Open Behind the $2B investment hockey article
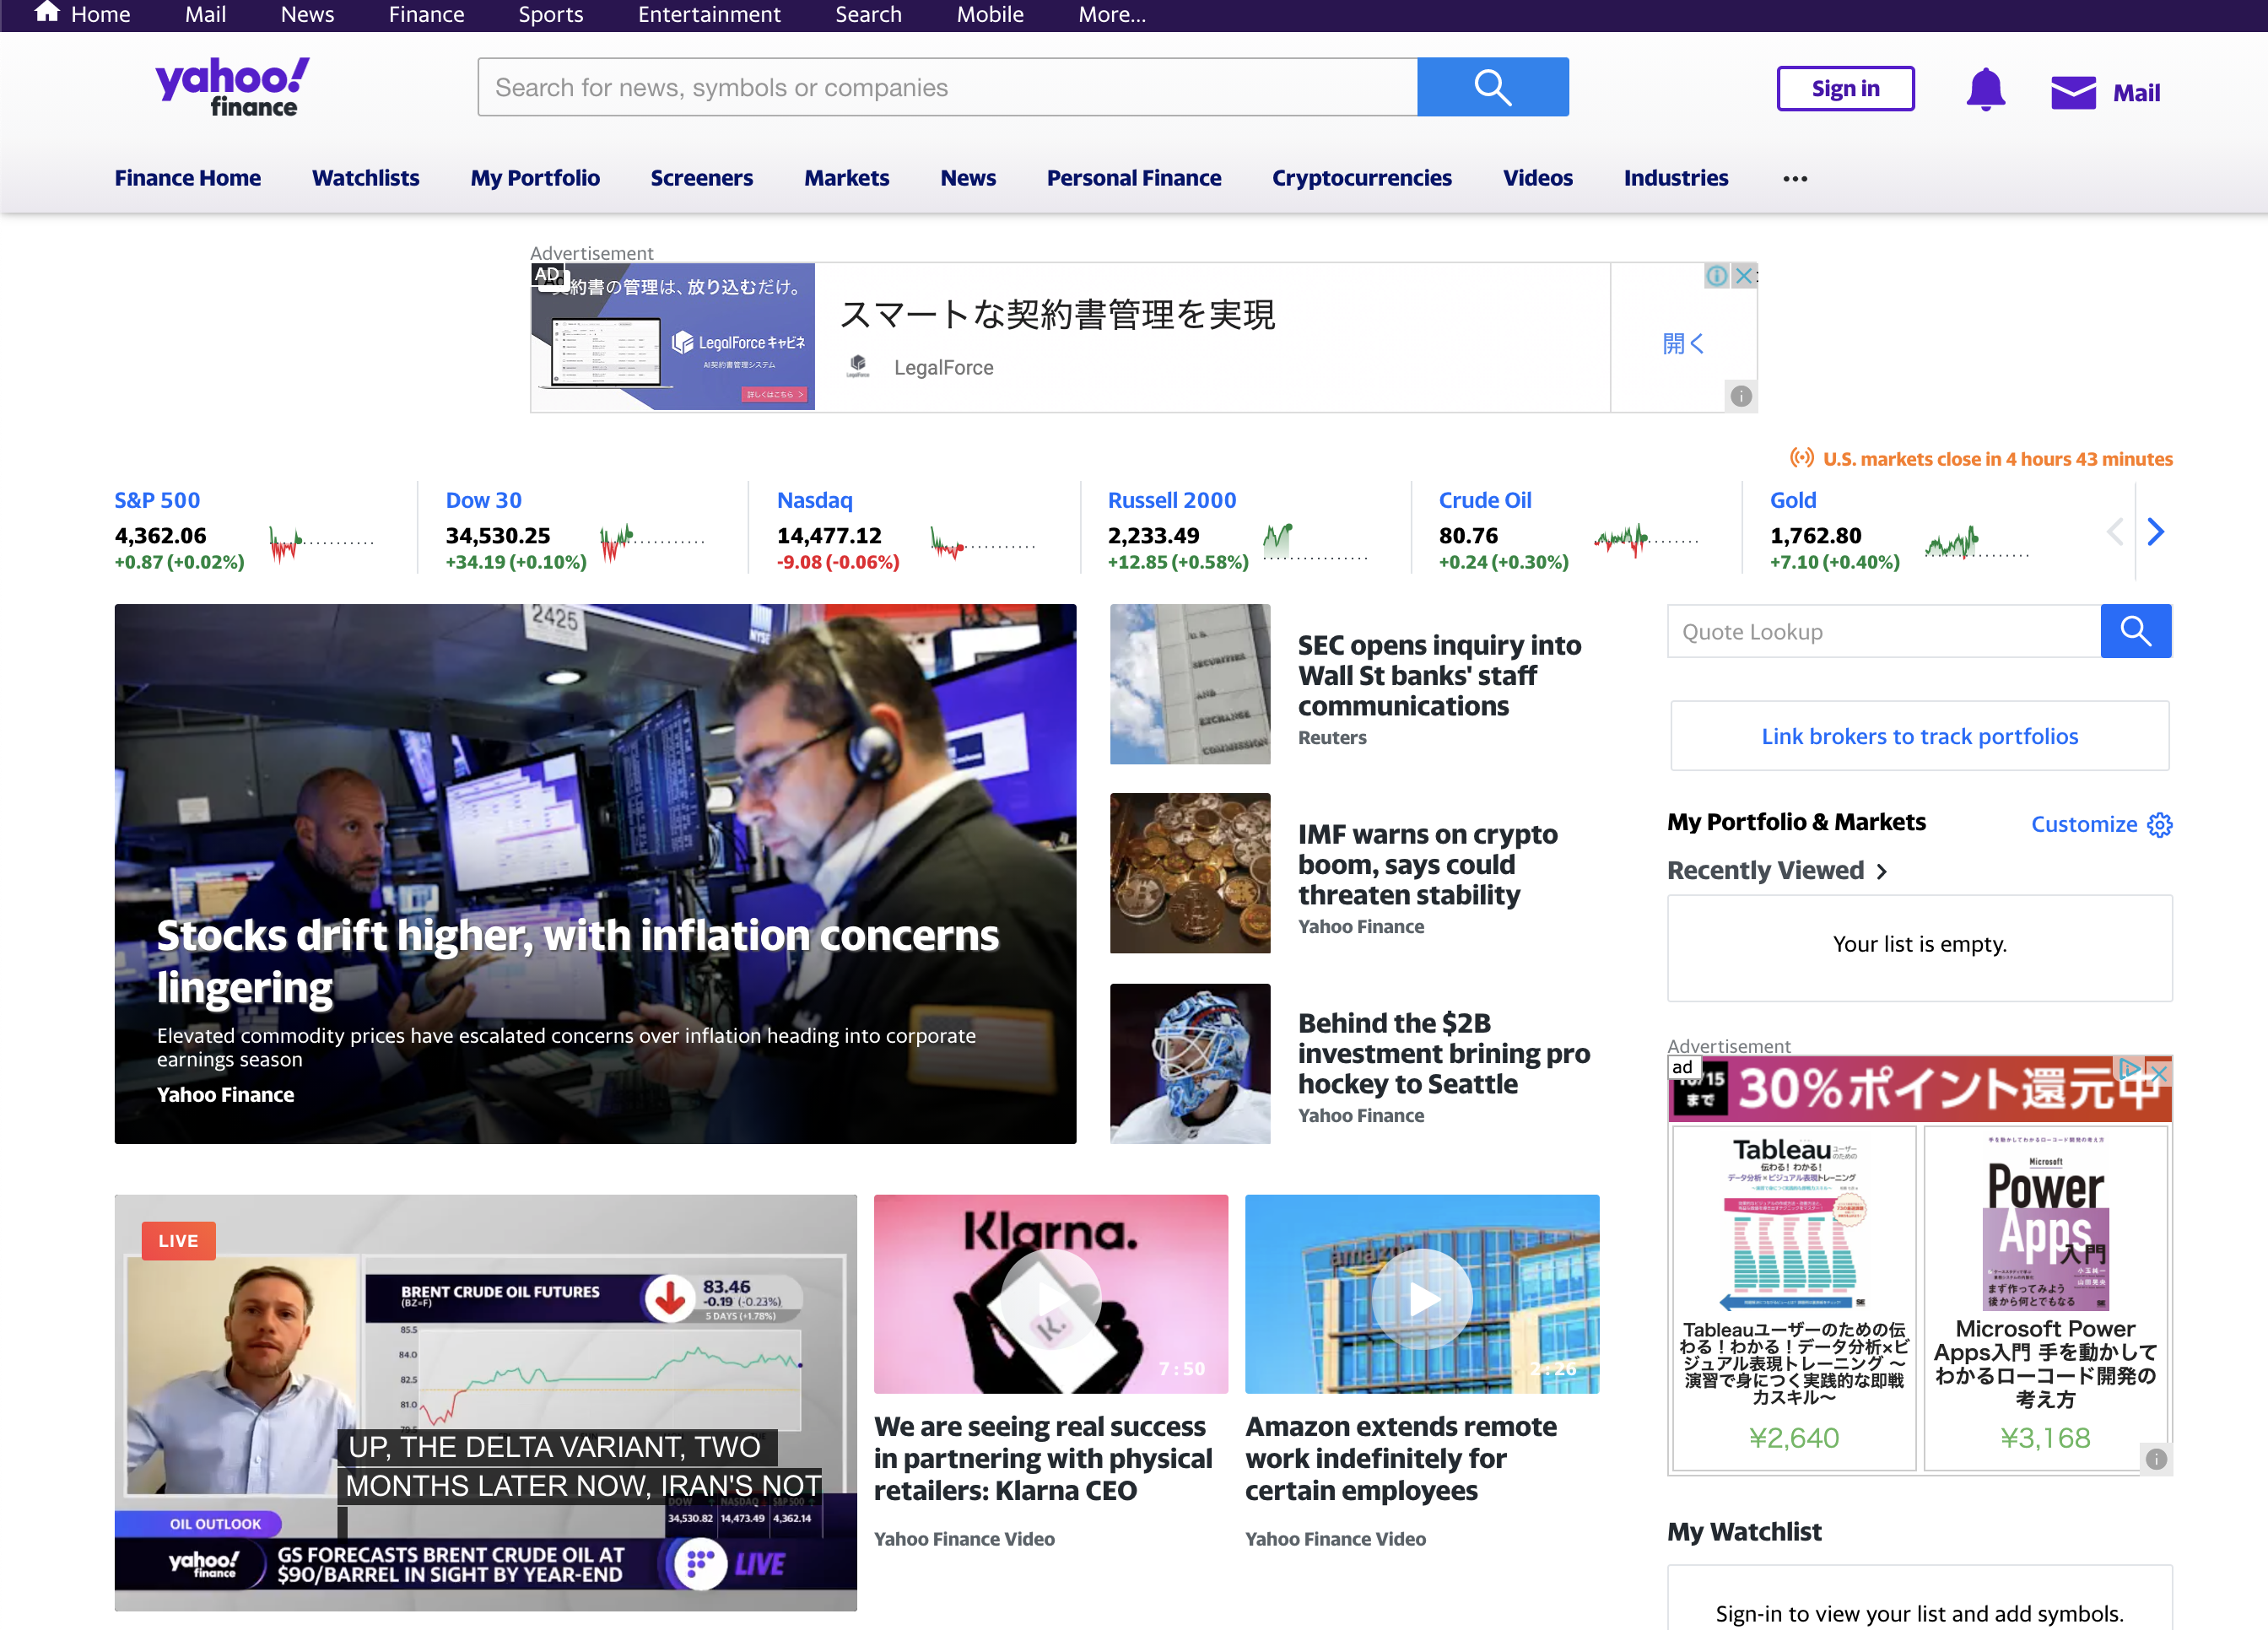The height and width of the screenshot is (1630, 2268). [x=1444, y=1053]
